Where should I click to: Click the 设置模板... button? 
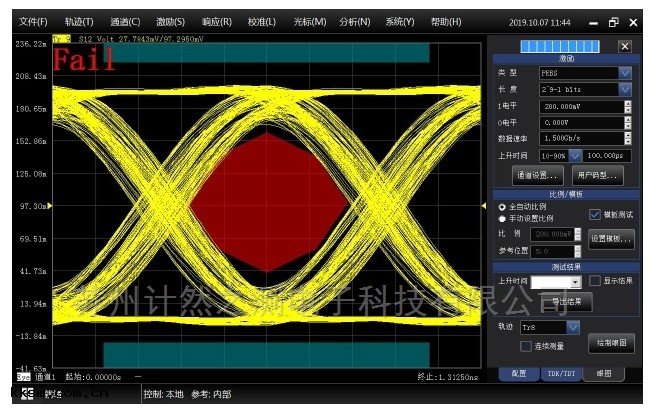click(611, 239)
